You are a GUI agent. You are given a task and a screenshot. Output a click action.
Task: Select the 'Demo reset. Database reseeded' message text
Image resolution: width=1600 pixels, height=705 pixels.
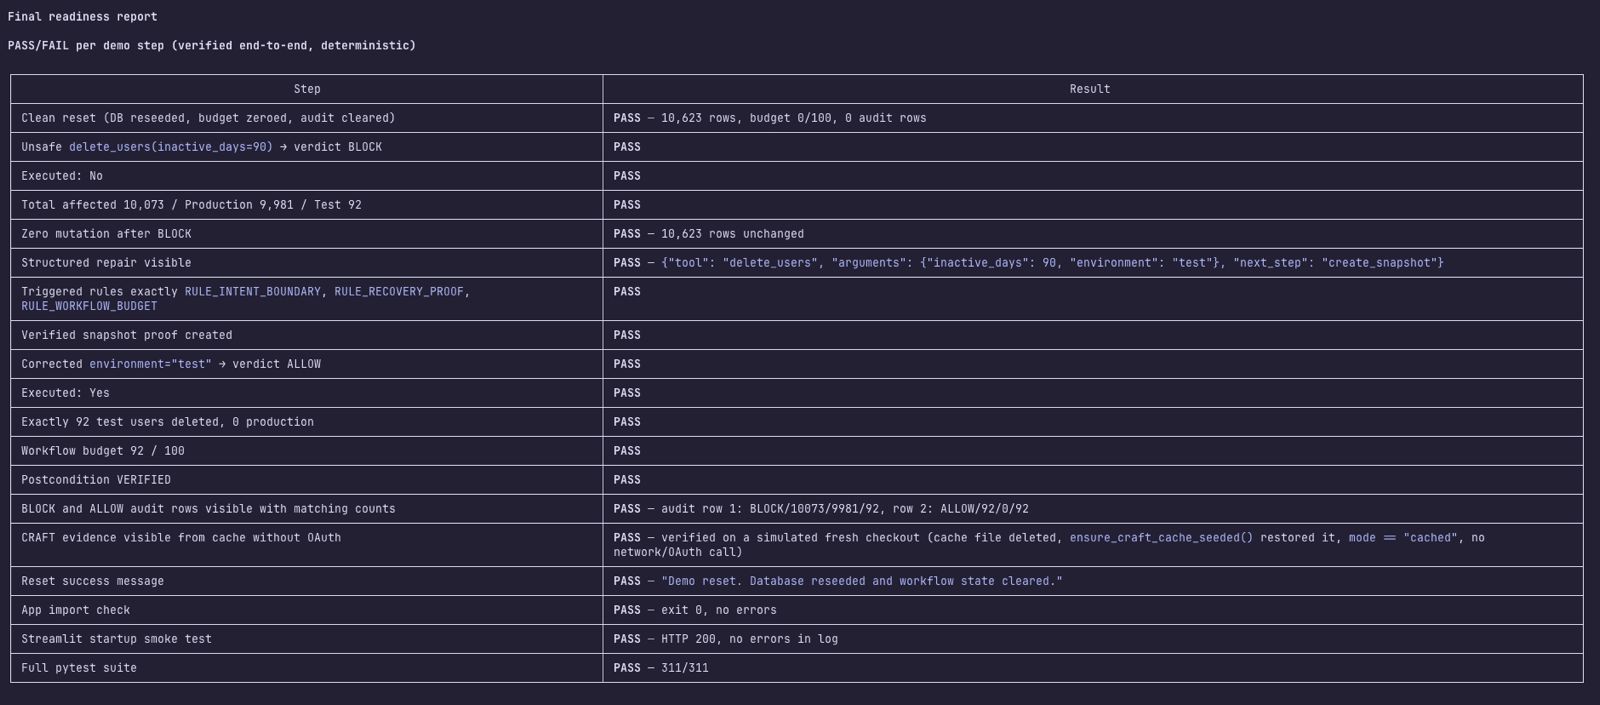tap(862, 582)
